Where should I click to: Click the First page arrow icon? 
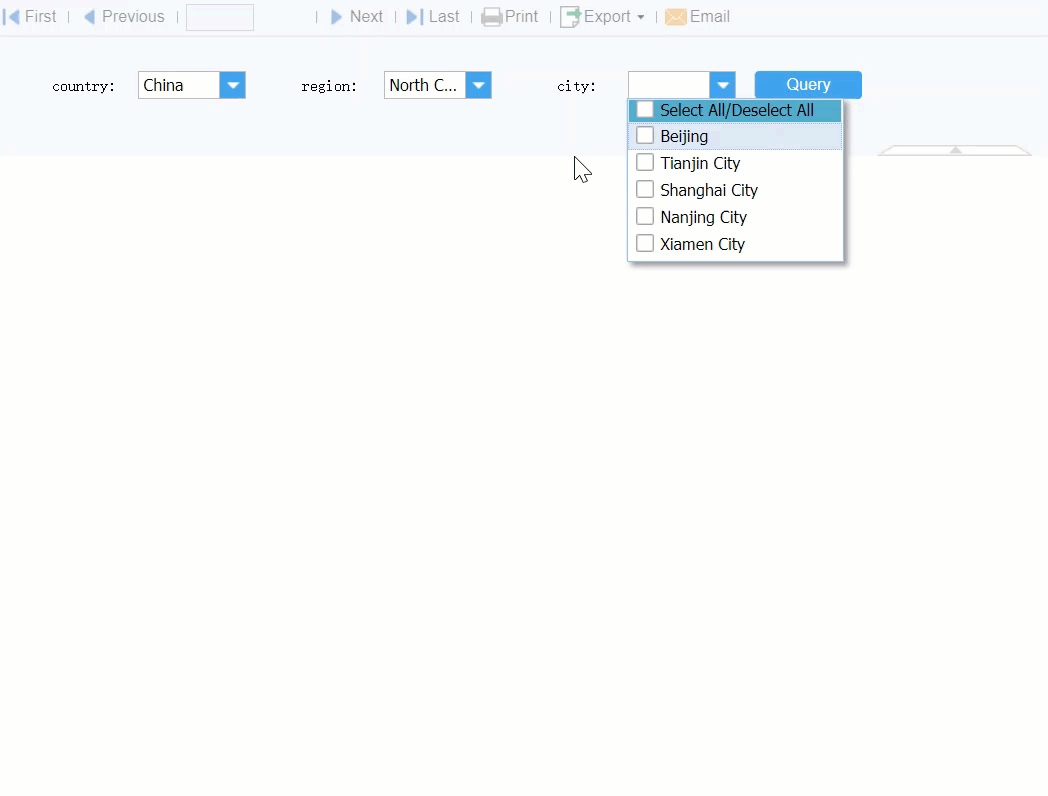click(x=10, y=16)
